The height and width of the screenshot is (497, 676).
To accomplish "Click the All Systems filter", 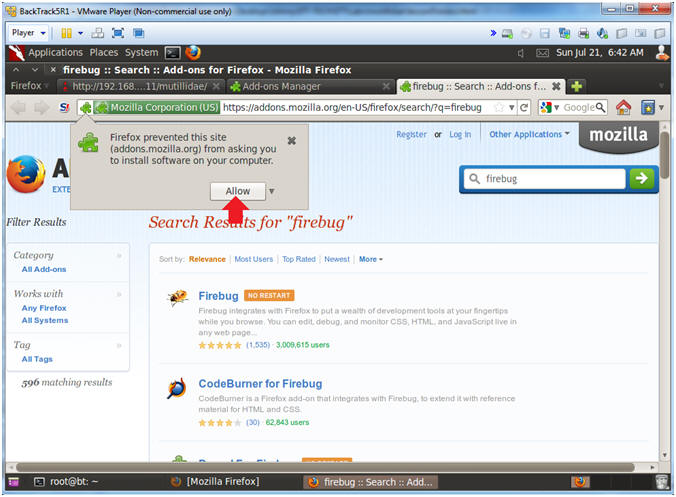I will click(45, 320).
